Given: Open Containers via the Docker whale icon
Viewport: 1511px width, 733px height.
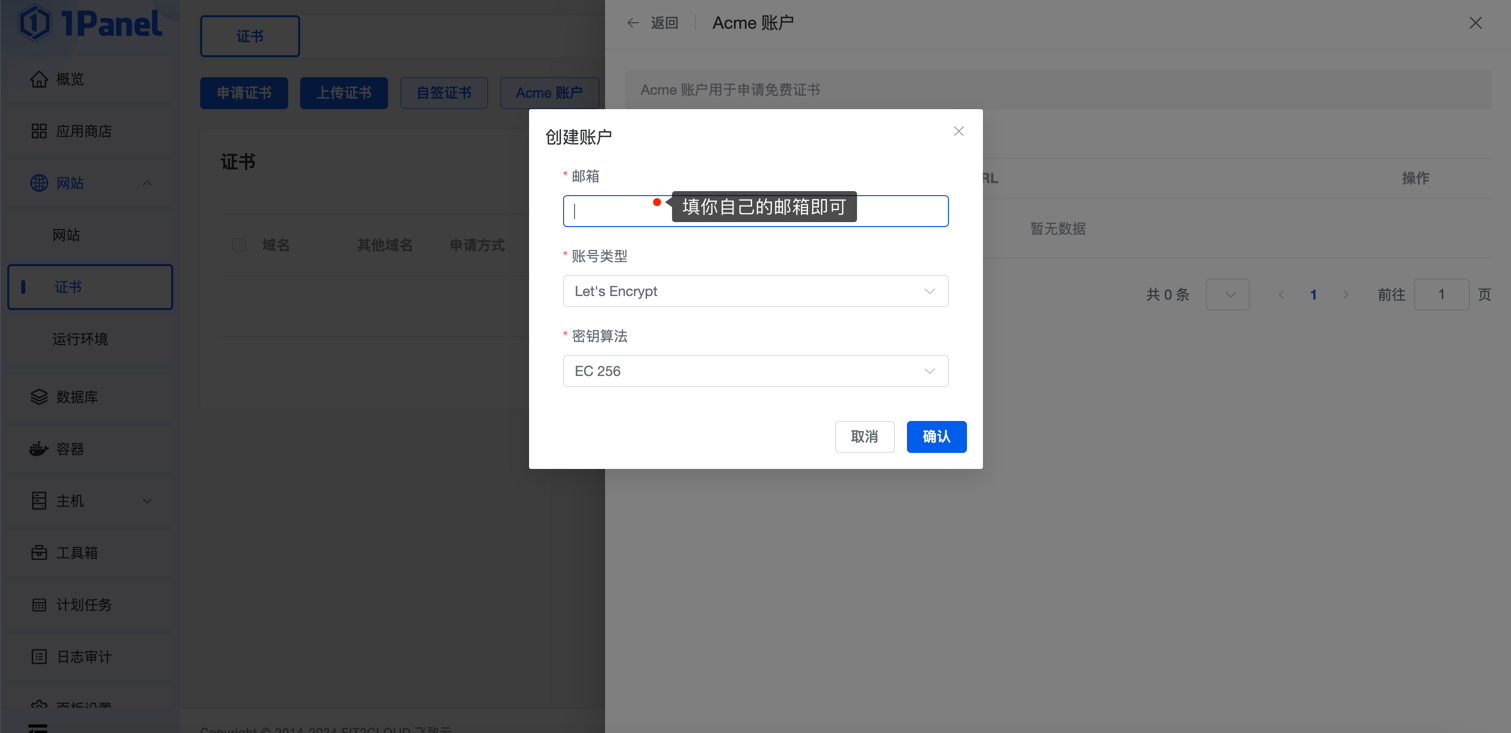Looking at the screenshot, I should point(39,449).
